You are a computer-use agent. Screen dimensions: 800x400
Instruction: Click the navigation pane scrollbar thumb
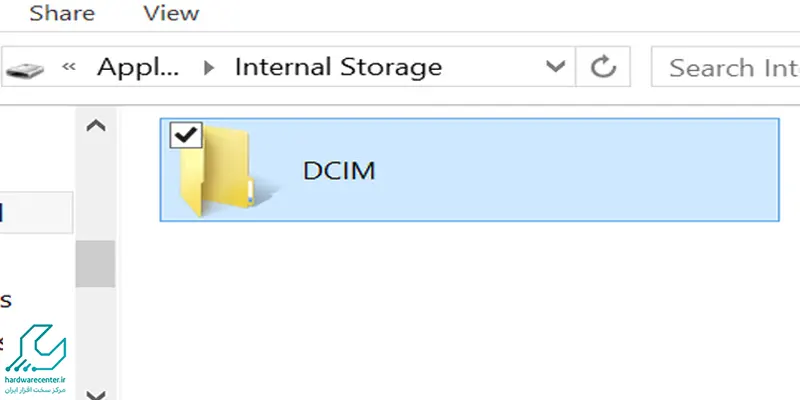tap(95, 264)
